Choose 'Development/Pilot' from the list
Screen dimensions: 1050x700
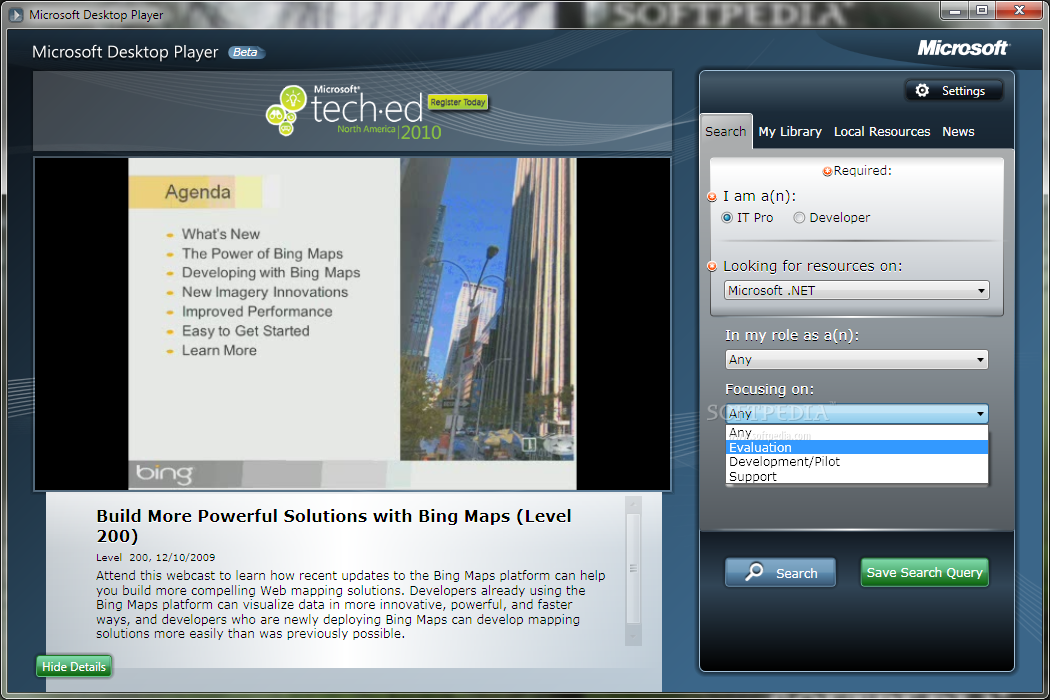(x=856, y=462)
